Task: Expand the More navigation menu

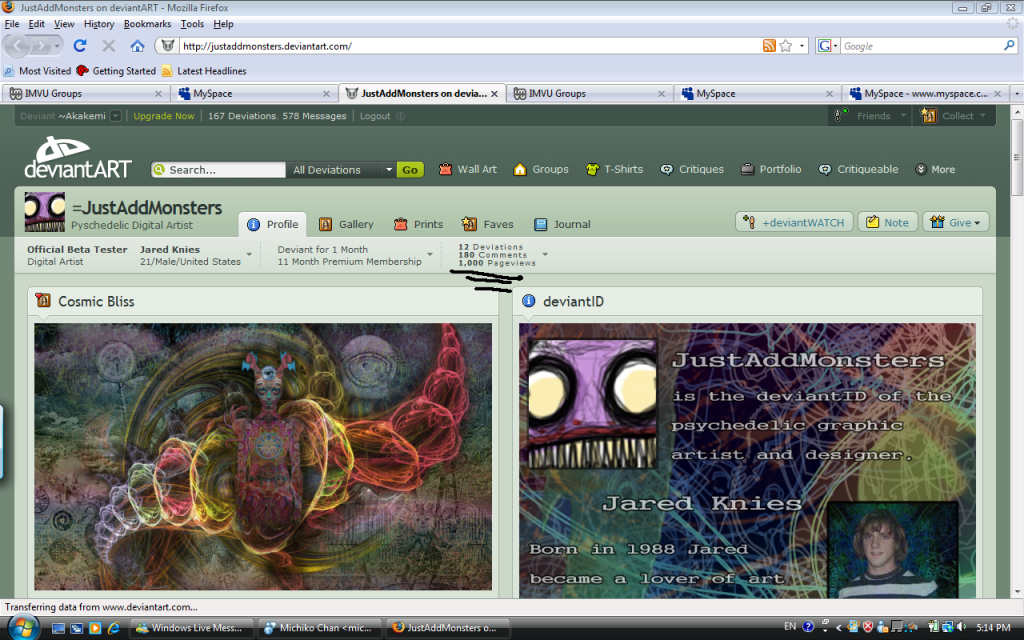Action: click(935, 169)
